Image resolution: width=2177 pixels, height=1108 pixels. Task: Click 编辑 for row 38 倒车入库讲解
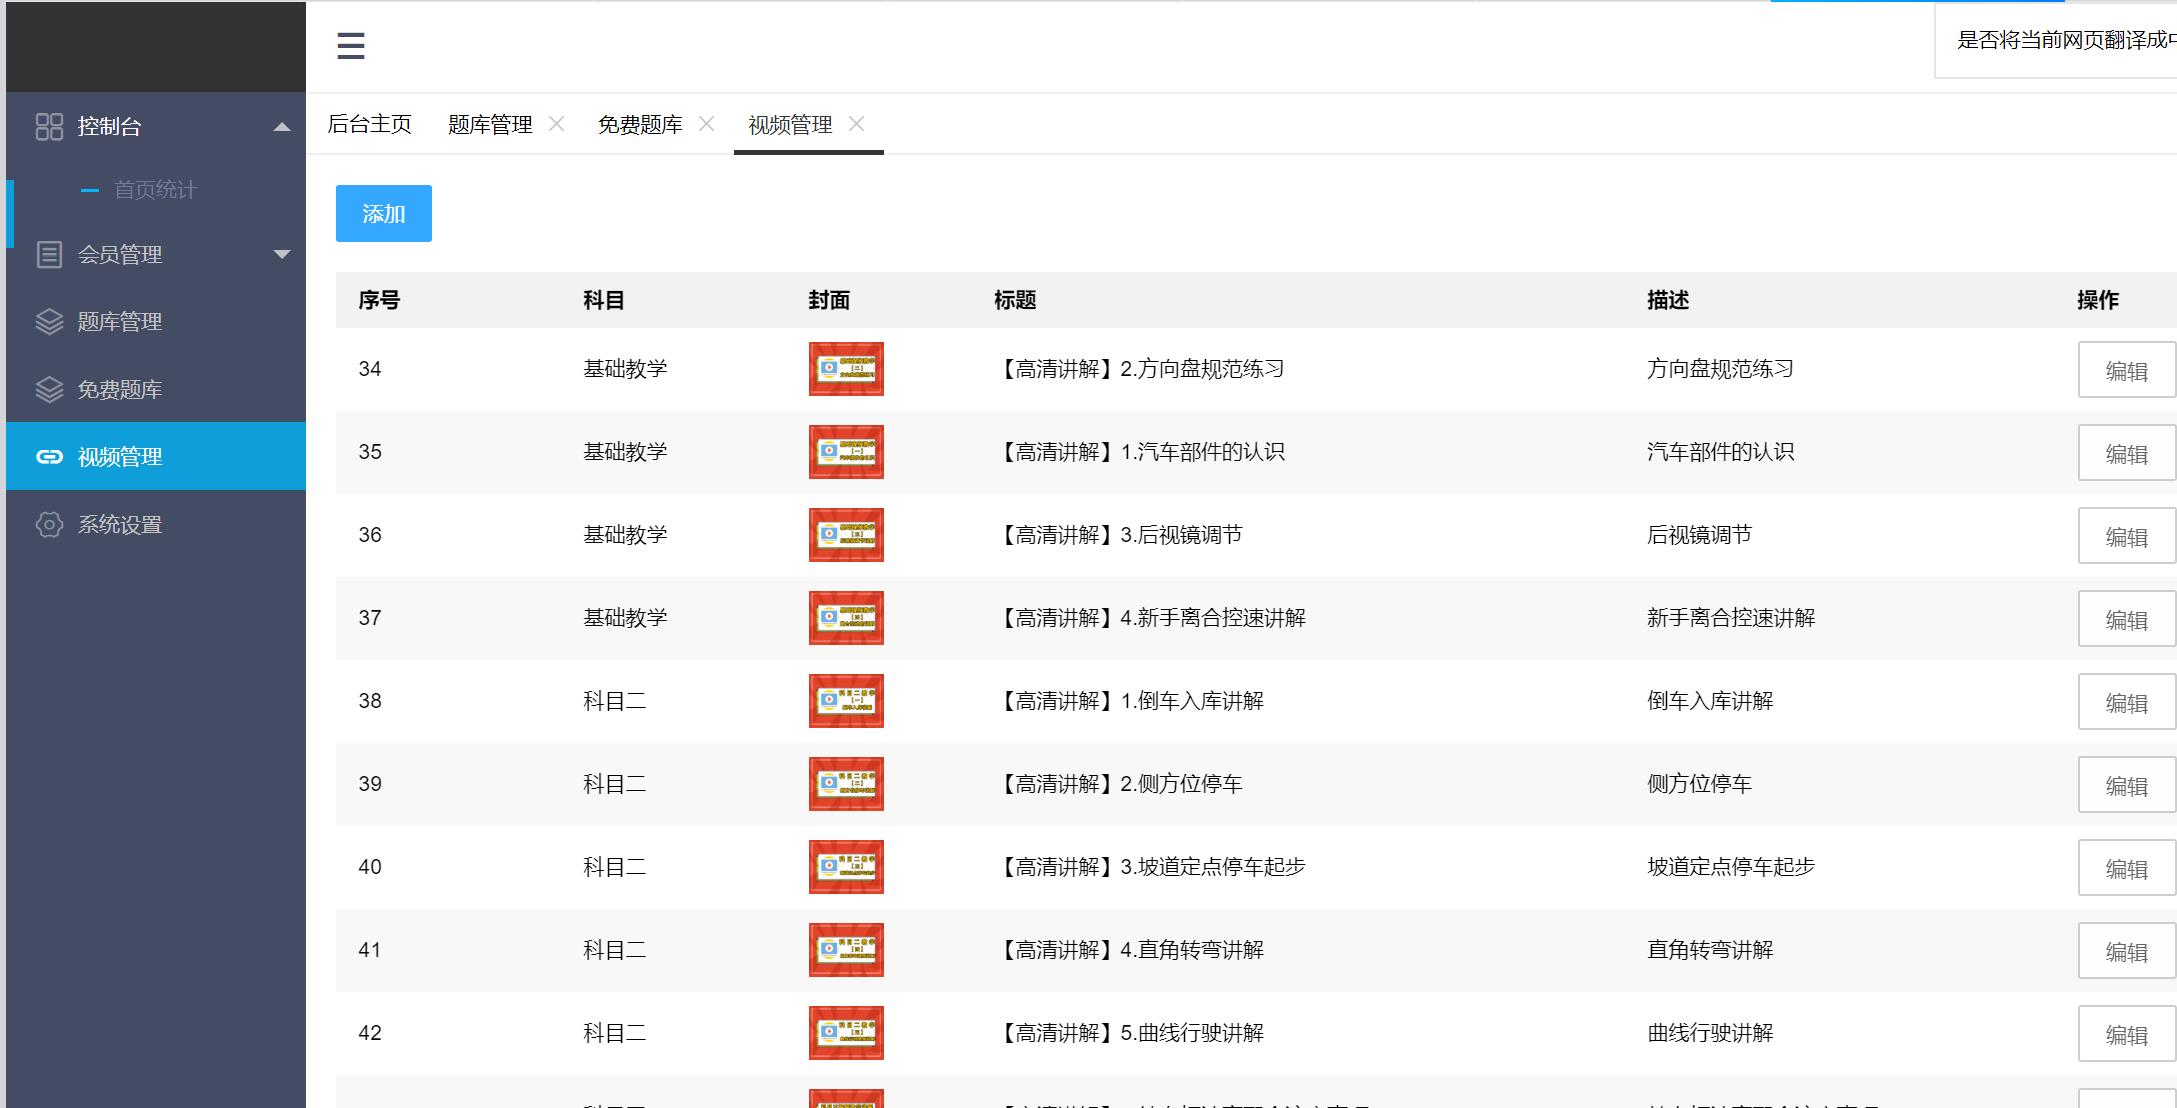(x=2126, y=703)
